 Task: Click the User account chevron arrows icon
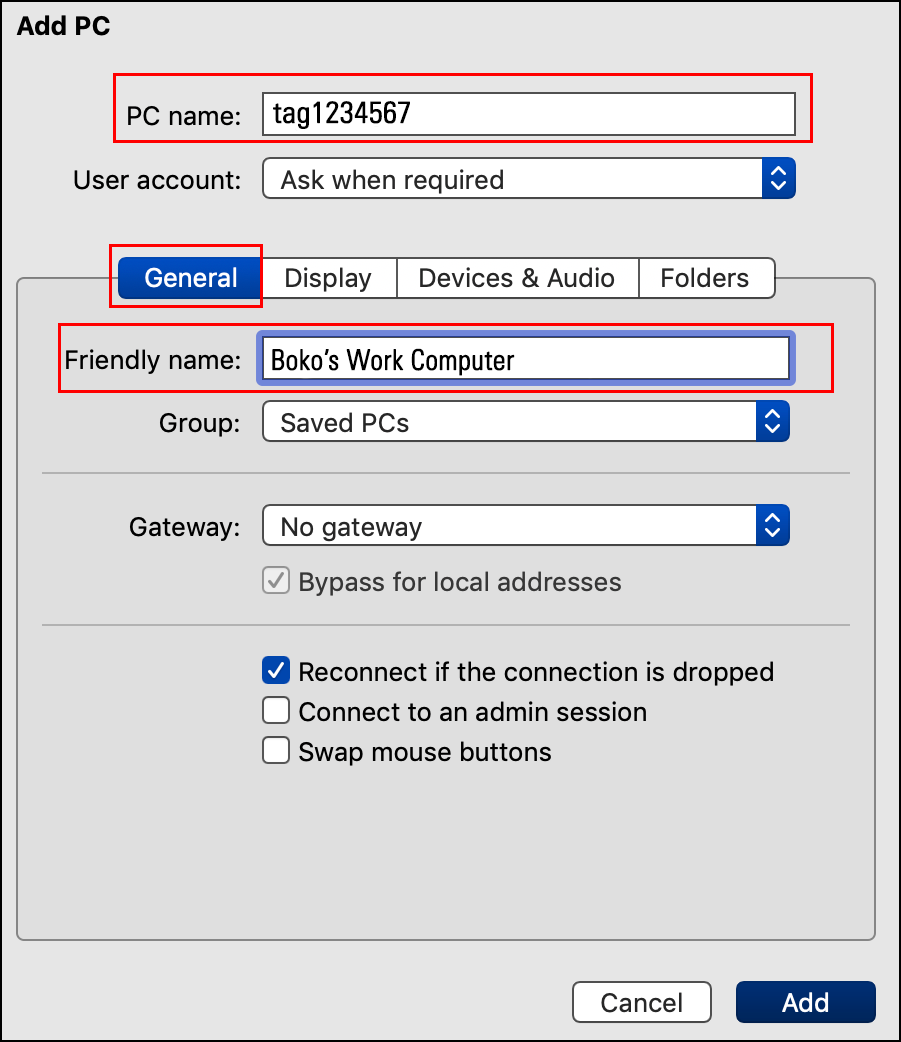[778, 180]
